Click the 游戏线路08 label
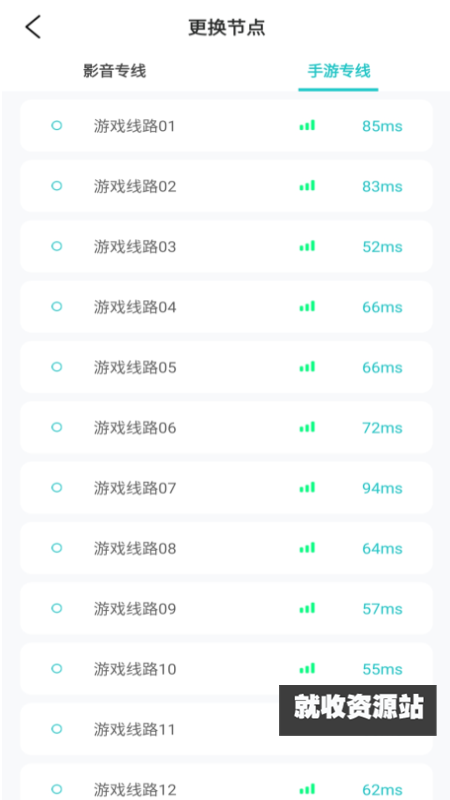450x800 pixels. click(135, 548)
